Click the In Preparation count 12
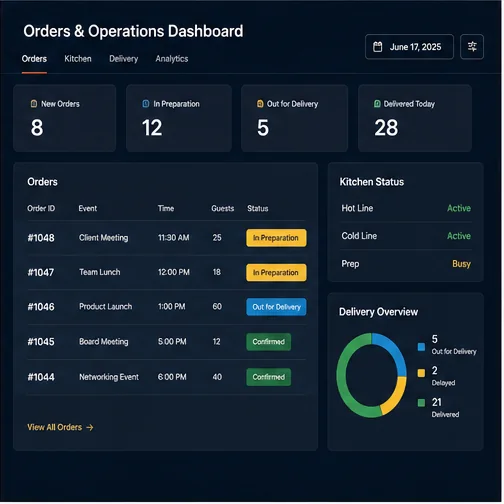 (153, 128)
